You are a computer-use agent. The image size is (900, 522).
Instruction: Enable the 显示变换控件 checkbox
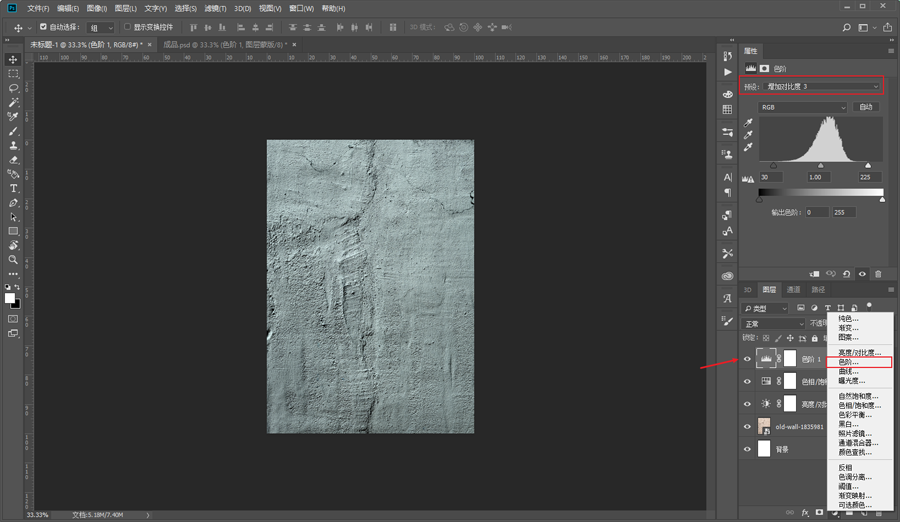point(127,27)
